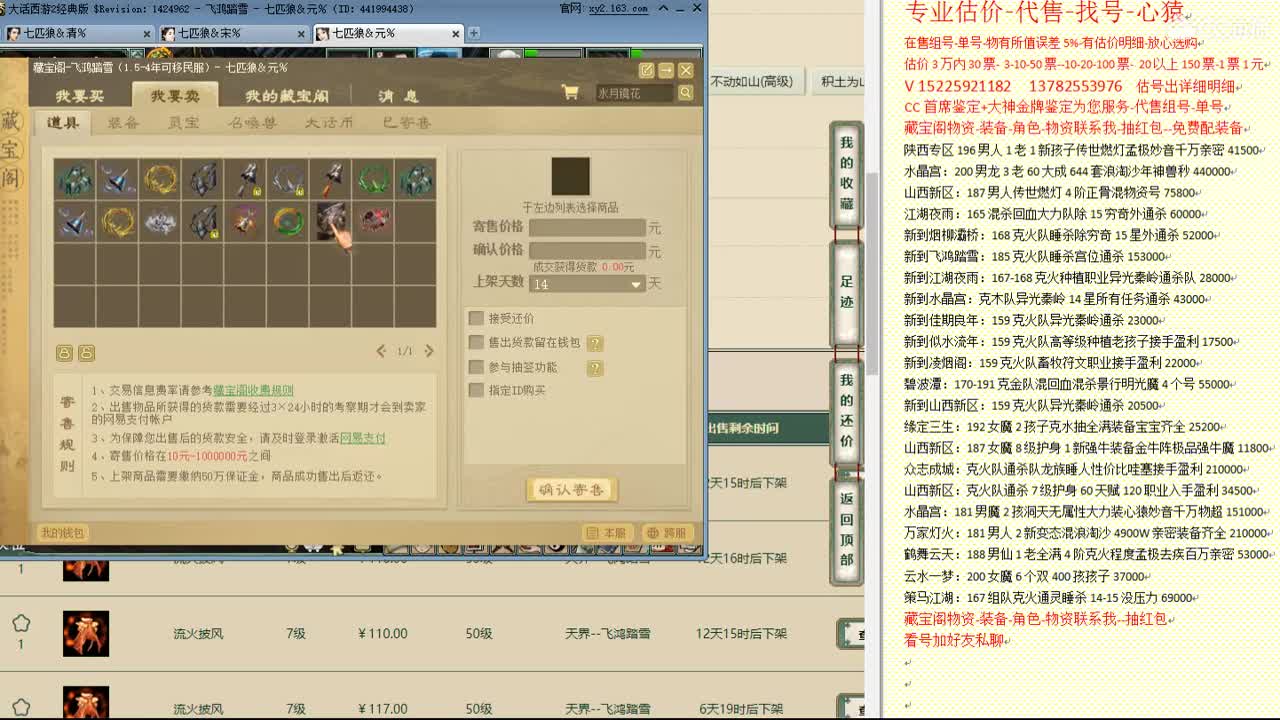Click the search magnifier next to 水月镜花
1280x720 pixels.
pos(685,93)
